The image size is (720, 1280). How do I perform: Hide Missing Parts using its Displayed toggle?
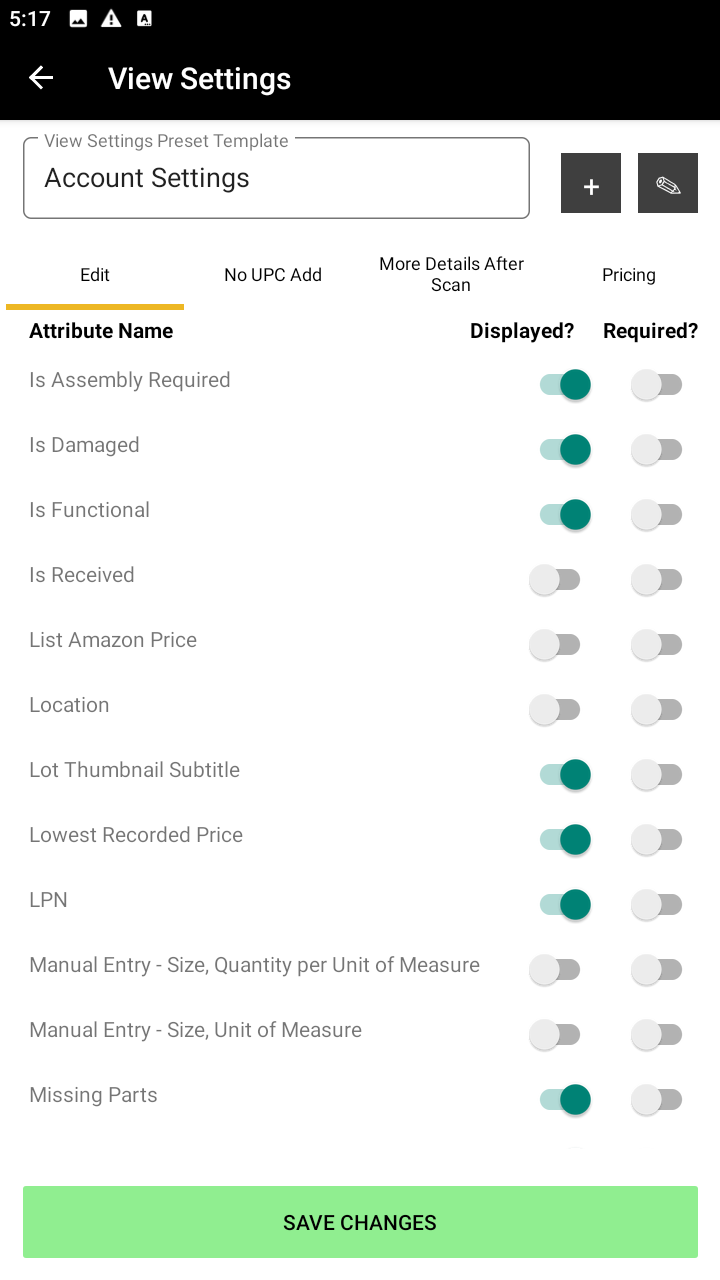565,1100
